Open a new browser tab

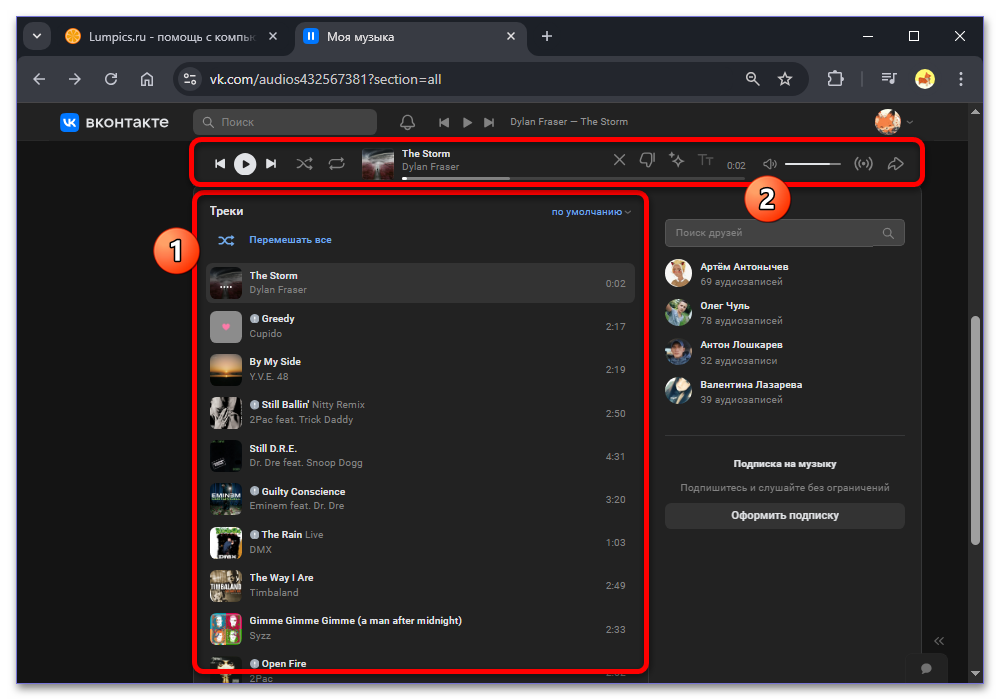pos(547,36)
